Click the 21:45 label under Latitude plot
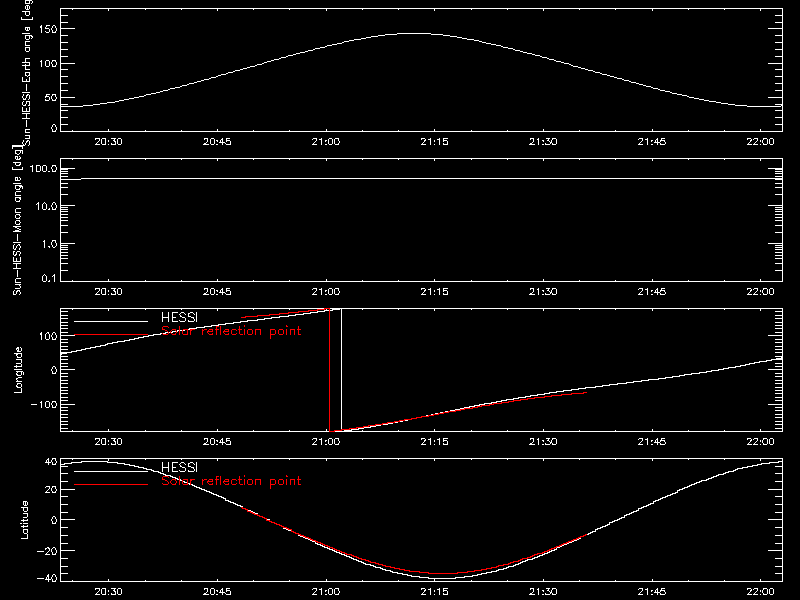Viewport: 800px width, 600px height. coord(652,592)
